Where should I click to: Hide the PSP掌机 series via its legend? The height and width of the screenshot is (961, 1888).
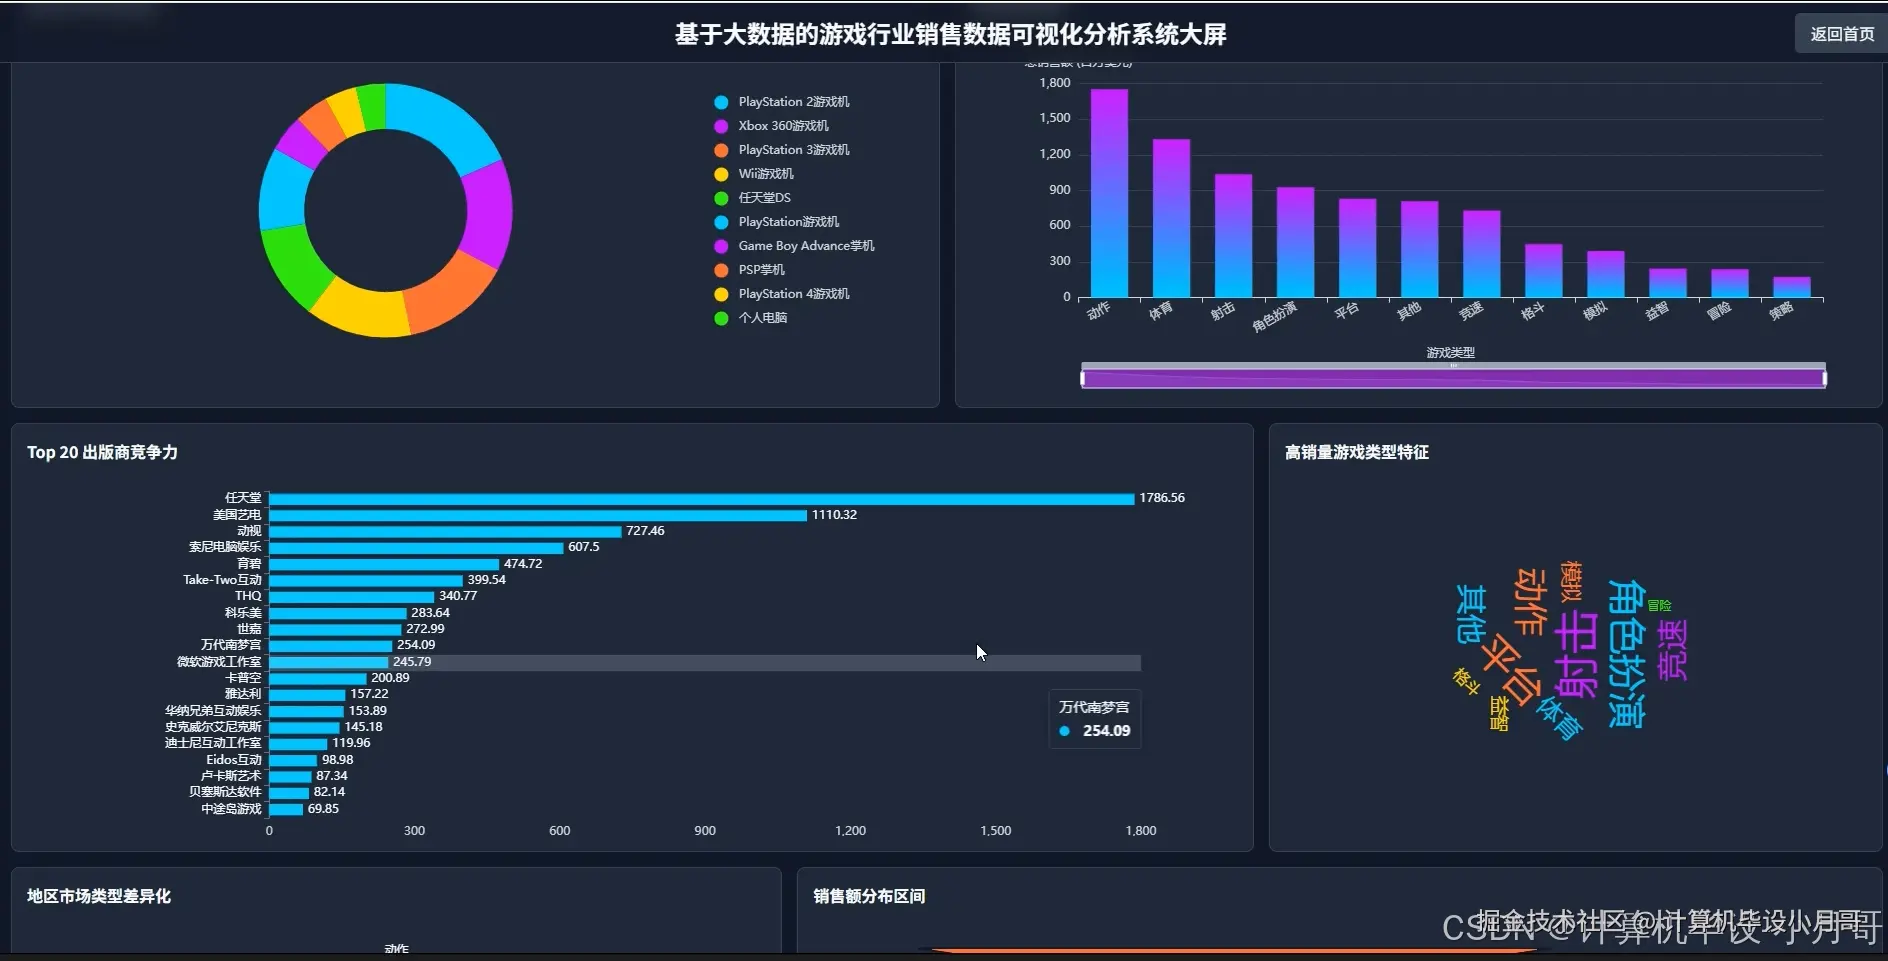coord(720,269)
